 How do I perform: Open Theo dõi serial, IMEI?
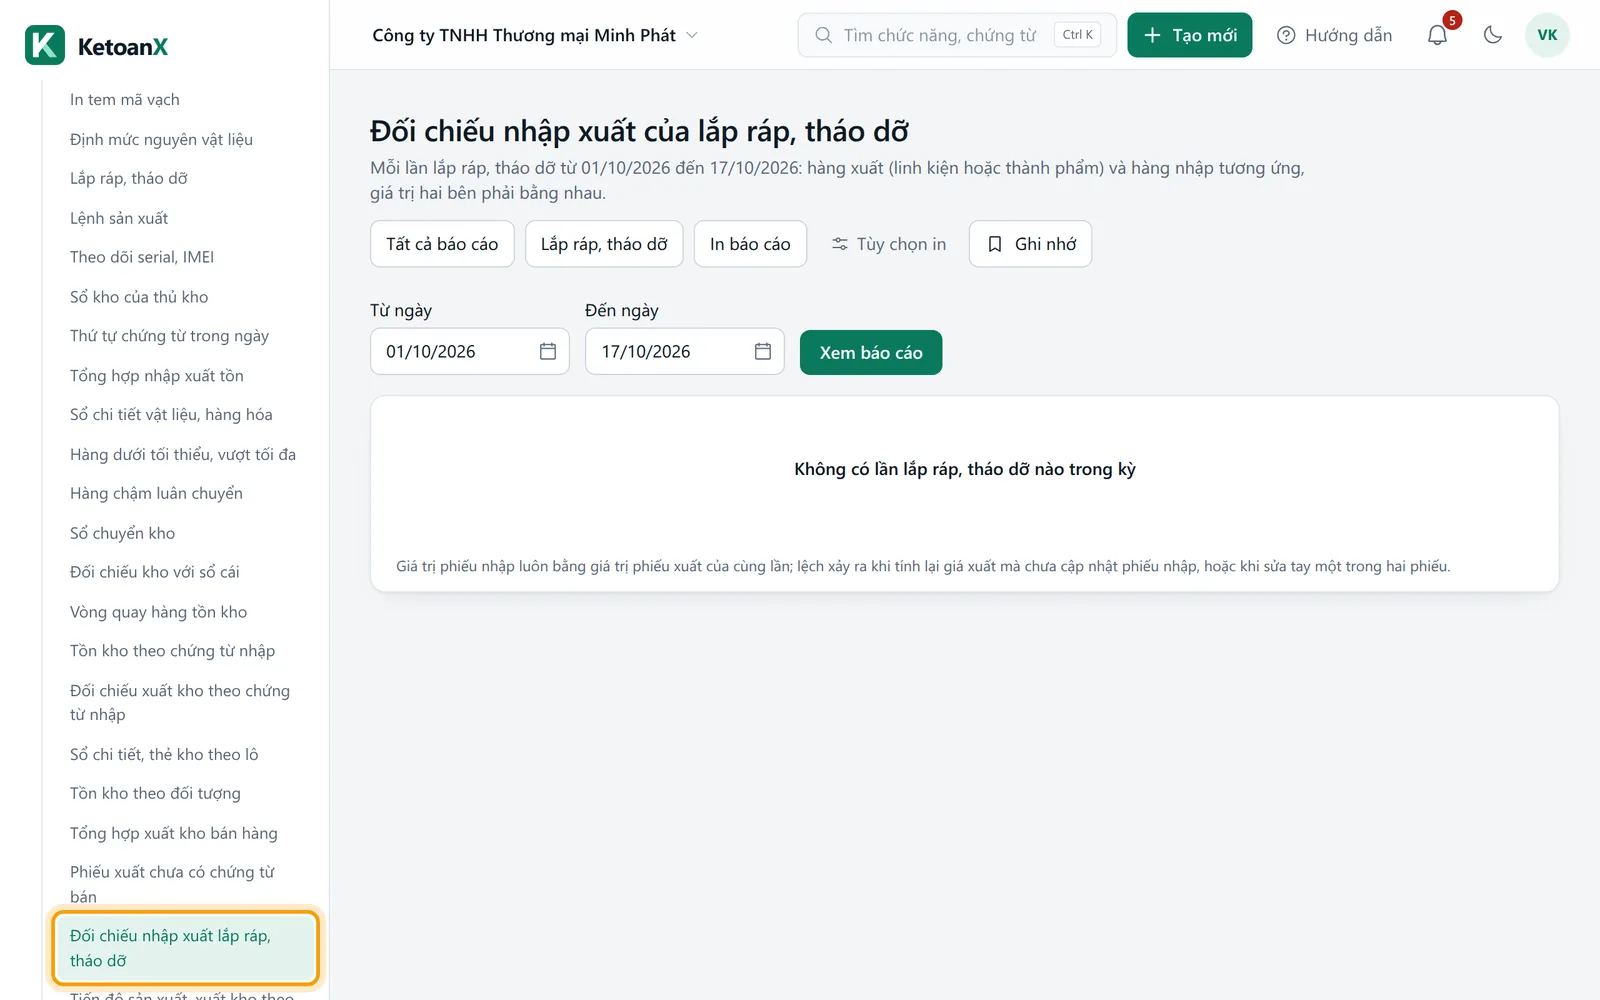(142, 257)
